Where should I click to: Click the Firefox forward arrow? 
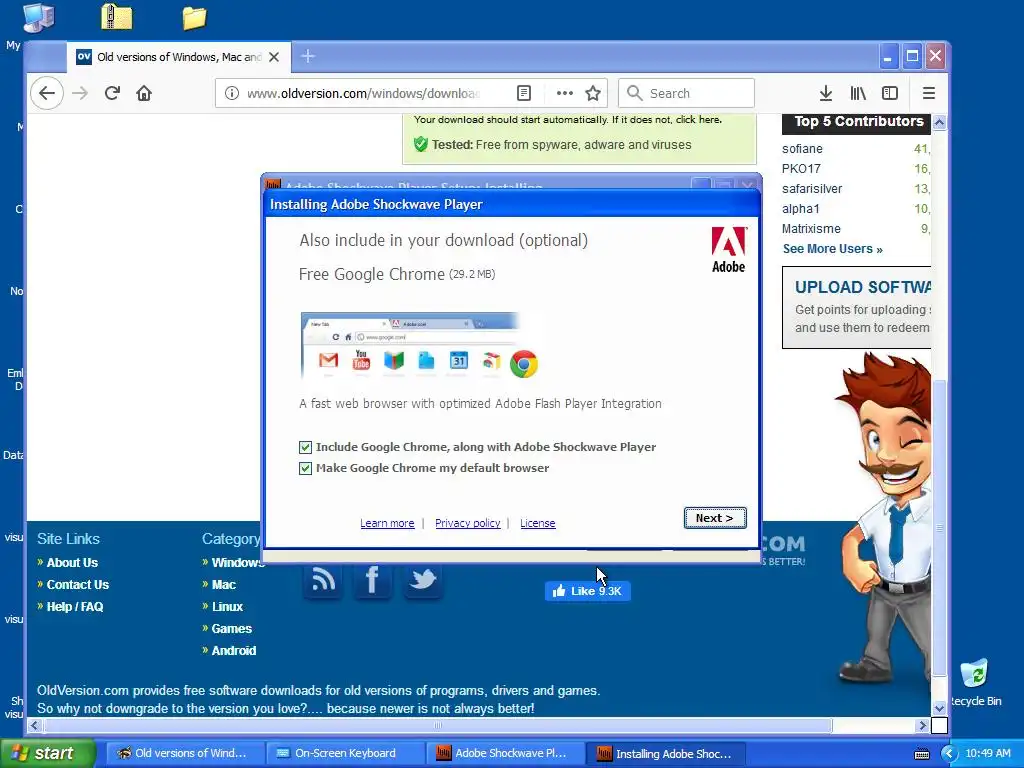coord(80,93)
